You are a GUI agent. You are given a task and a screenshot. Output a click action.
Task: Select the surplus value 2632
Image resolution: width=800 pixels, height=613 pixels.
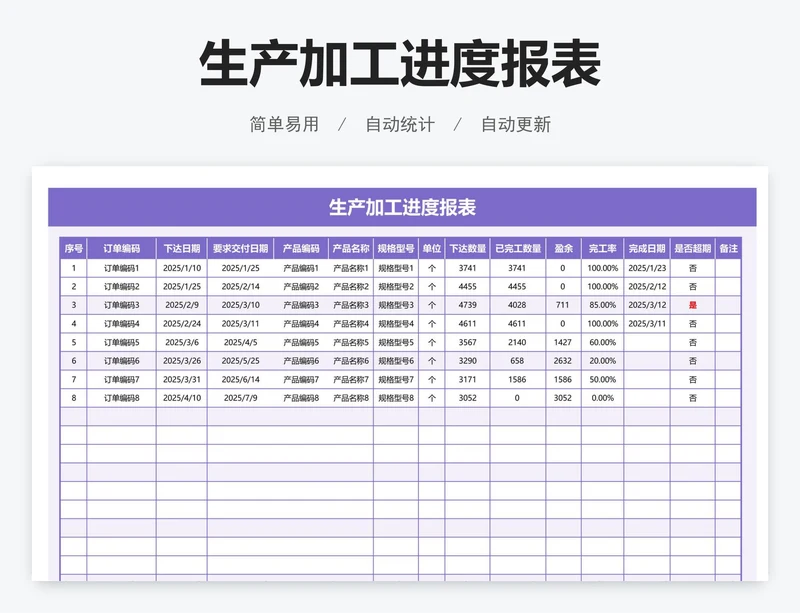click(563, 361)
